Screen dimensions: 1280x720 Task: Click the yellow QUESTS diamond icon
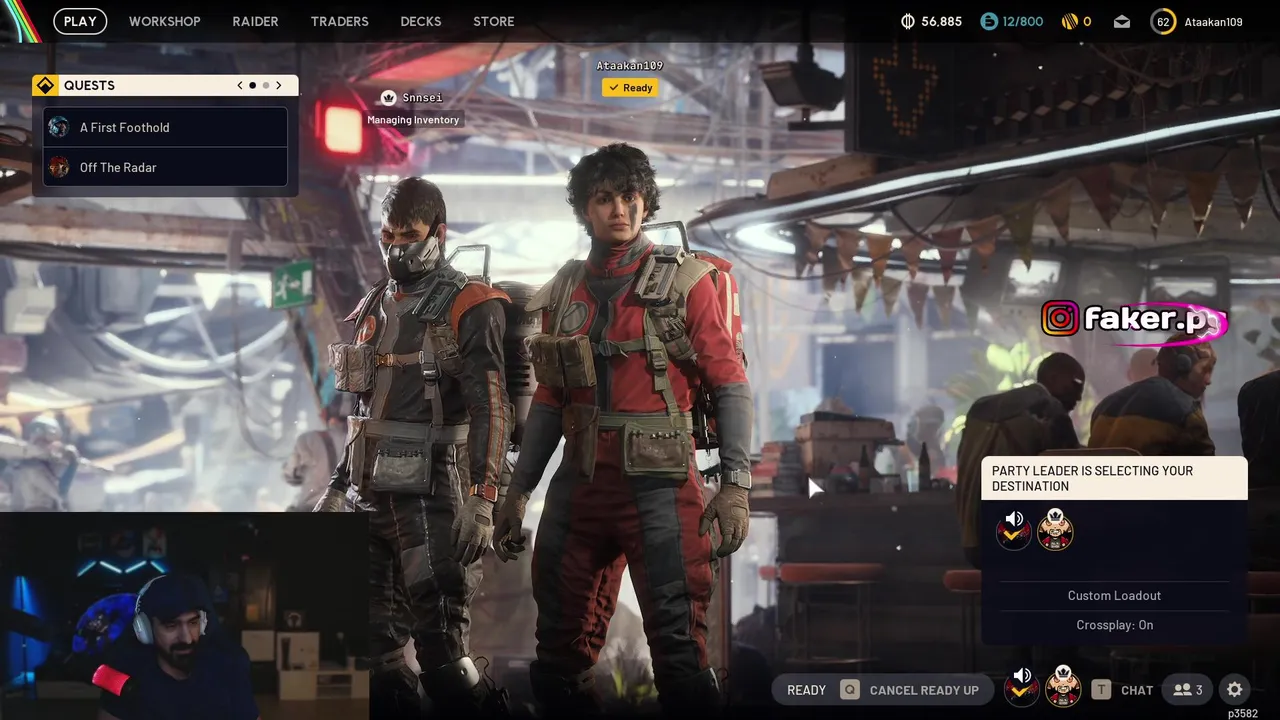[45, 85]
